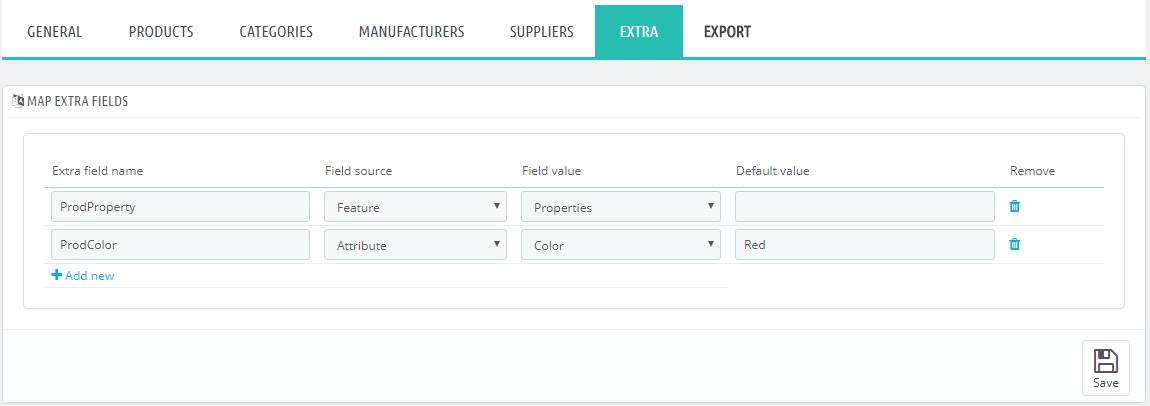Image resolution: width=1150 pixels, height=406 pixels.
Task: Switch to the Export tab
Action: click(x=727, y=32)
